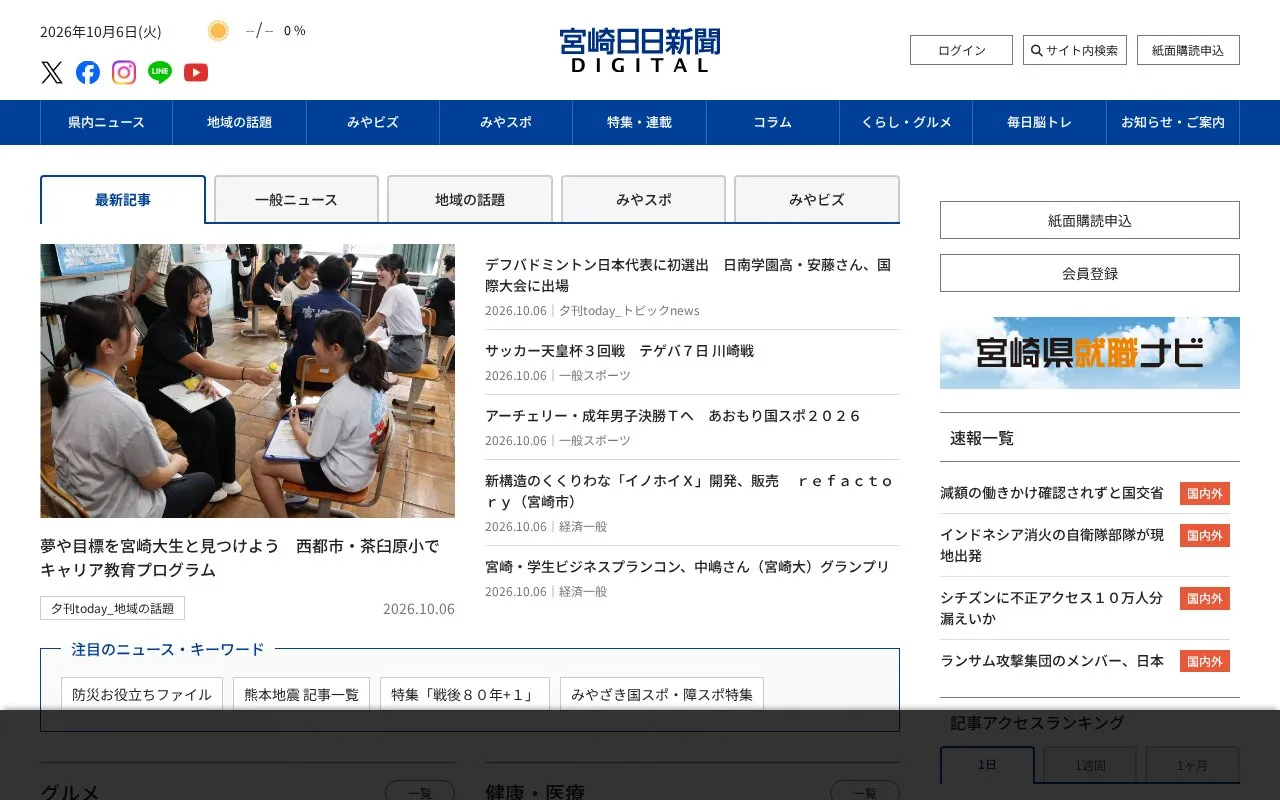The height and width of the screenshot is (800, 1280).
Task: Open the Facebook social icon
Action: click(x=88, y=72)
